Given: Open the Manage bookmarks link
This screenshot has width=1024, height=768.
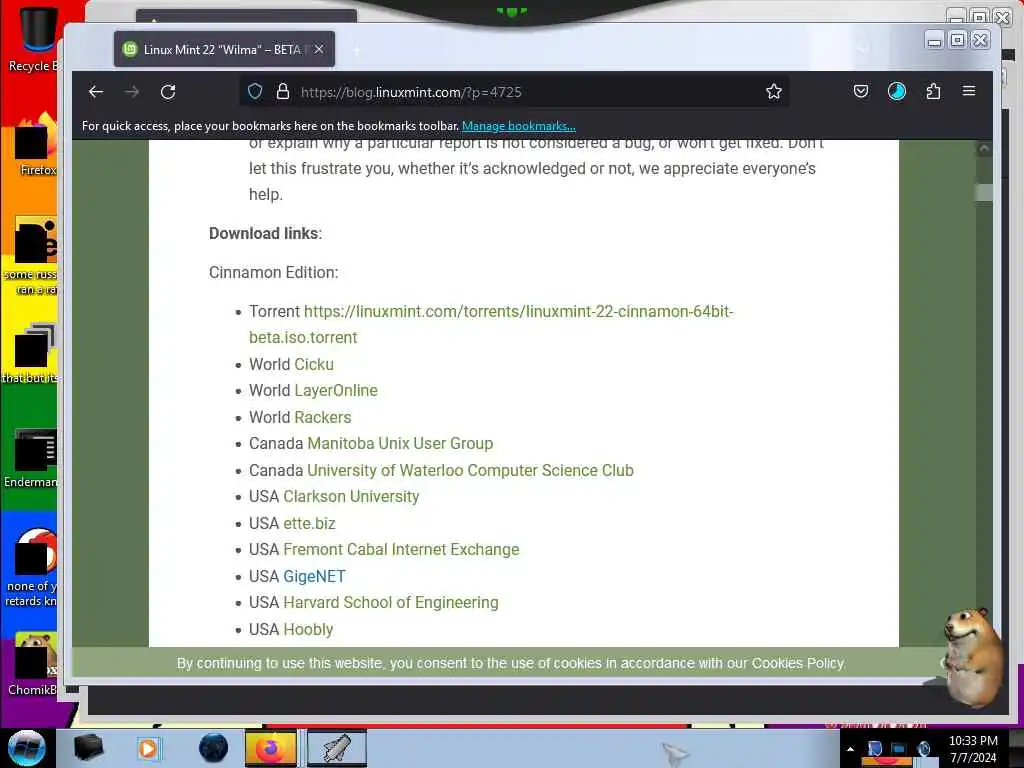Looking at the screenshot, I should (519, 126).
